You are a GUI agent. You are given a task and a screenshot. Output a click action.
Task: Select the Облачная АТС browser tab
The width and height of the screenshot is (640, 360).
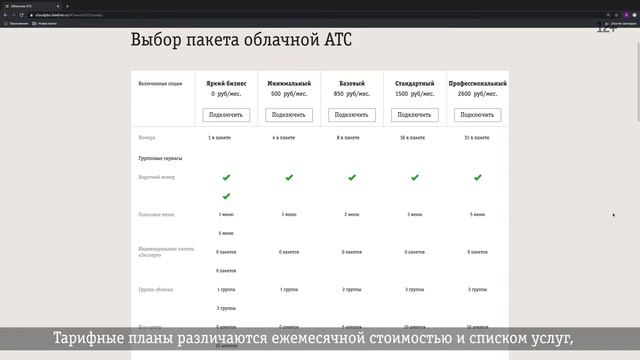pyautogui.click(x=32, y=6)
